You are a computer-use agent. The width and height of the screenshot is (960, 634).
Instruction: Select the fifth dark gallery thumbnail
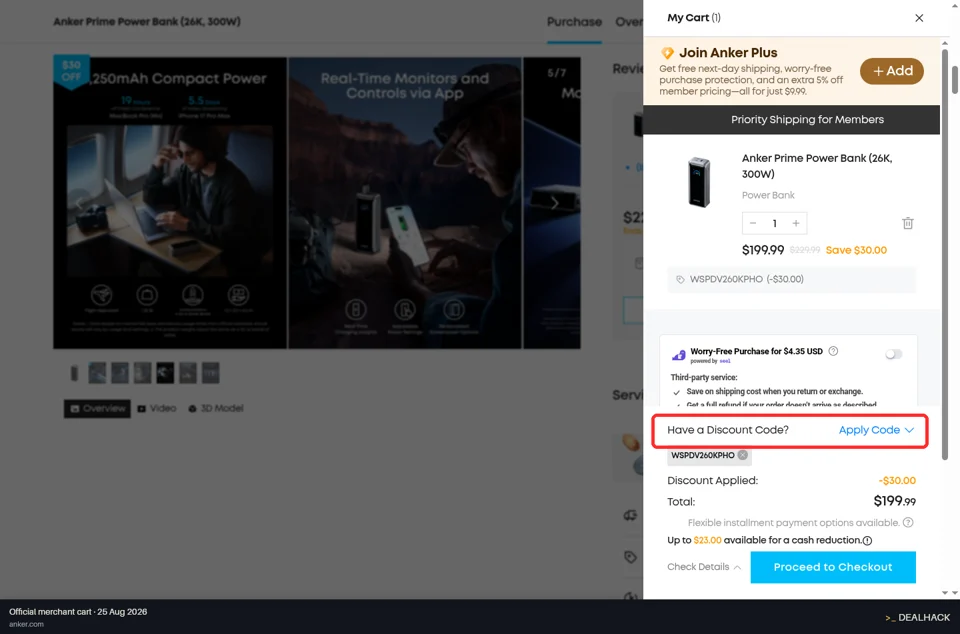click(x=165, y=373)
